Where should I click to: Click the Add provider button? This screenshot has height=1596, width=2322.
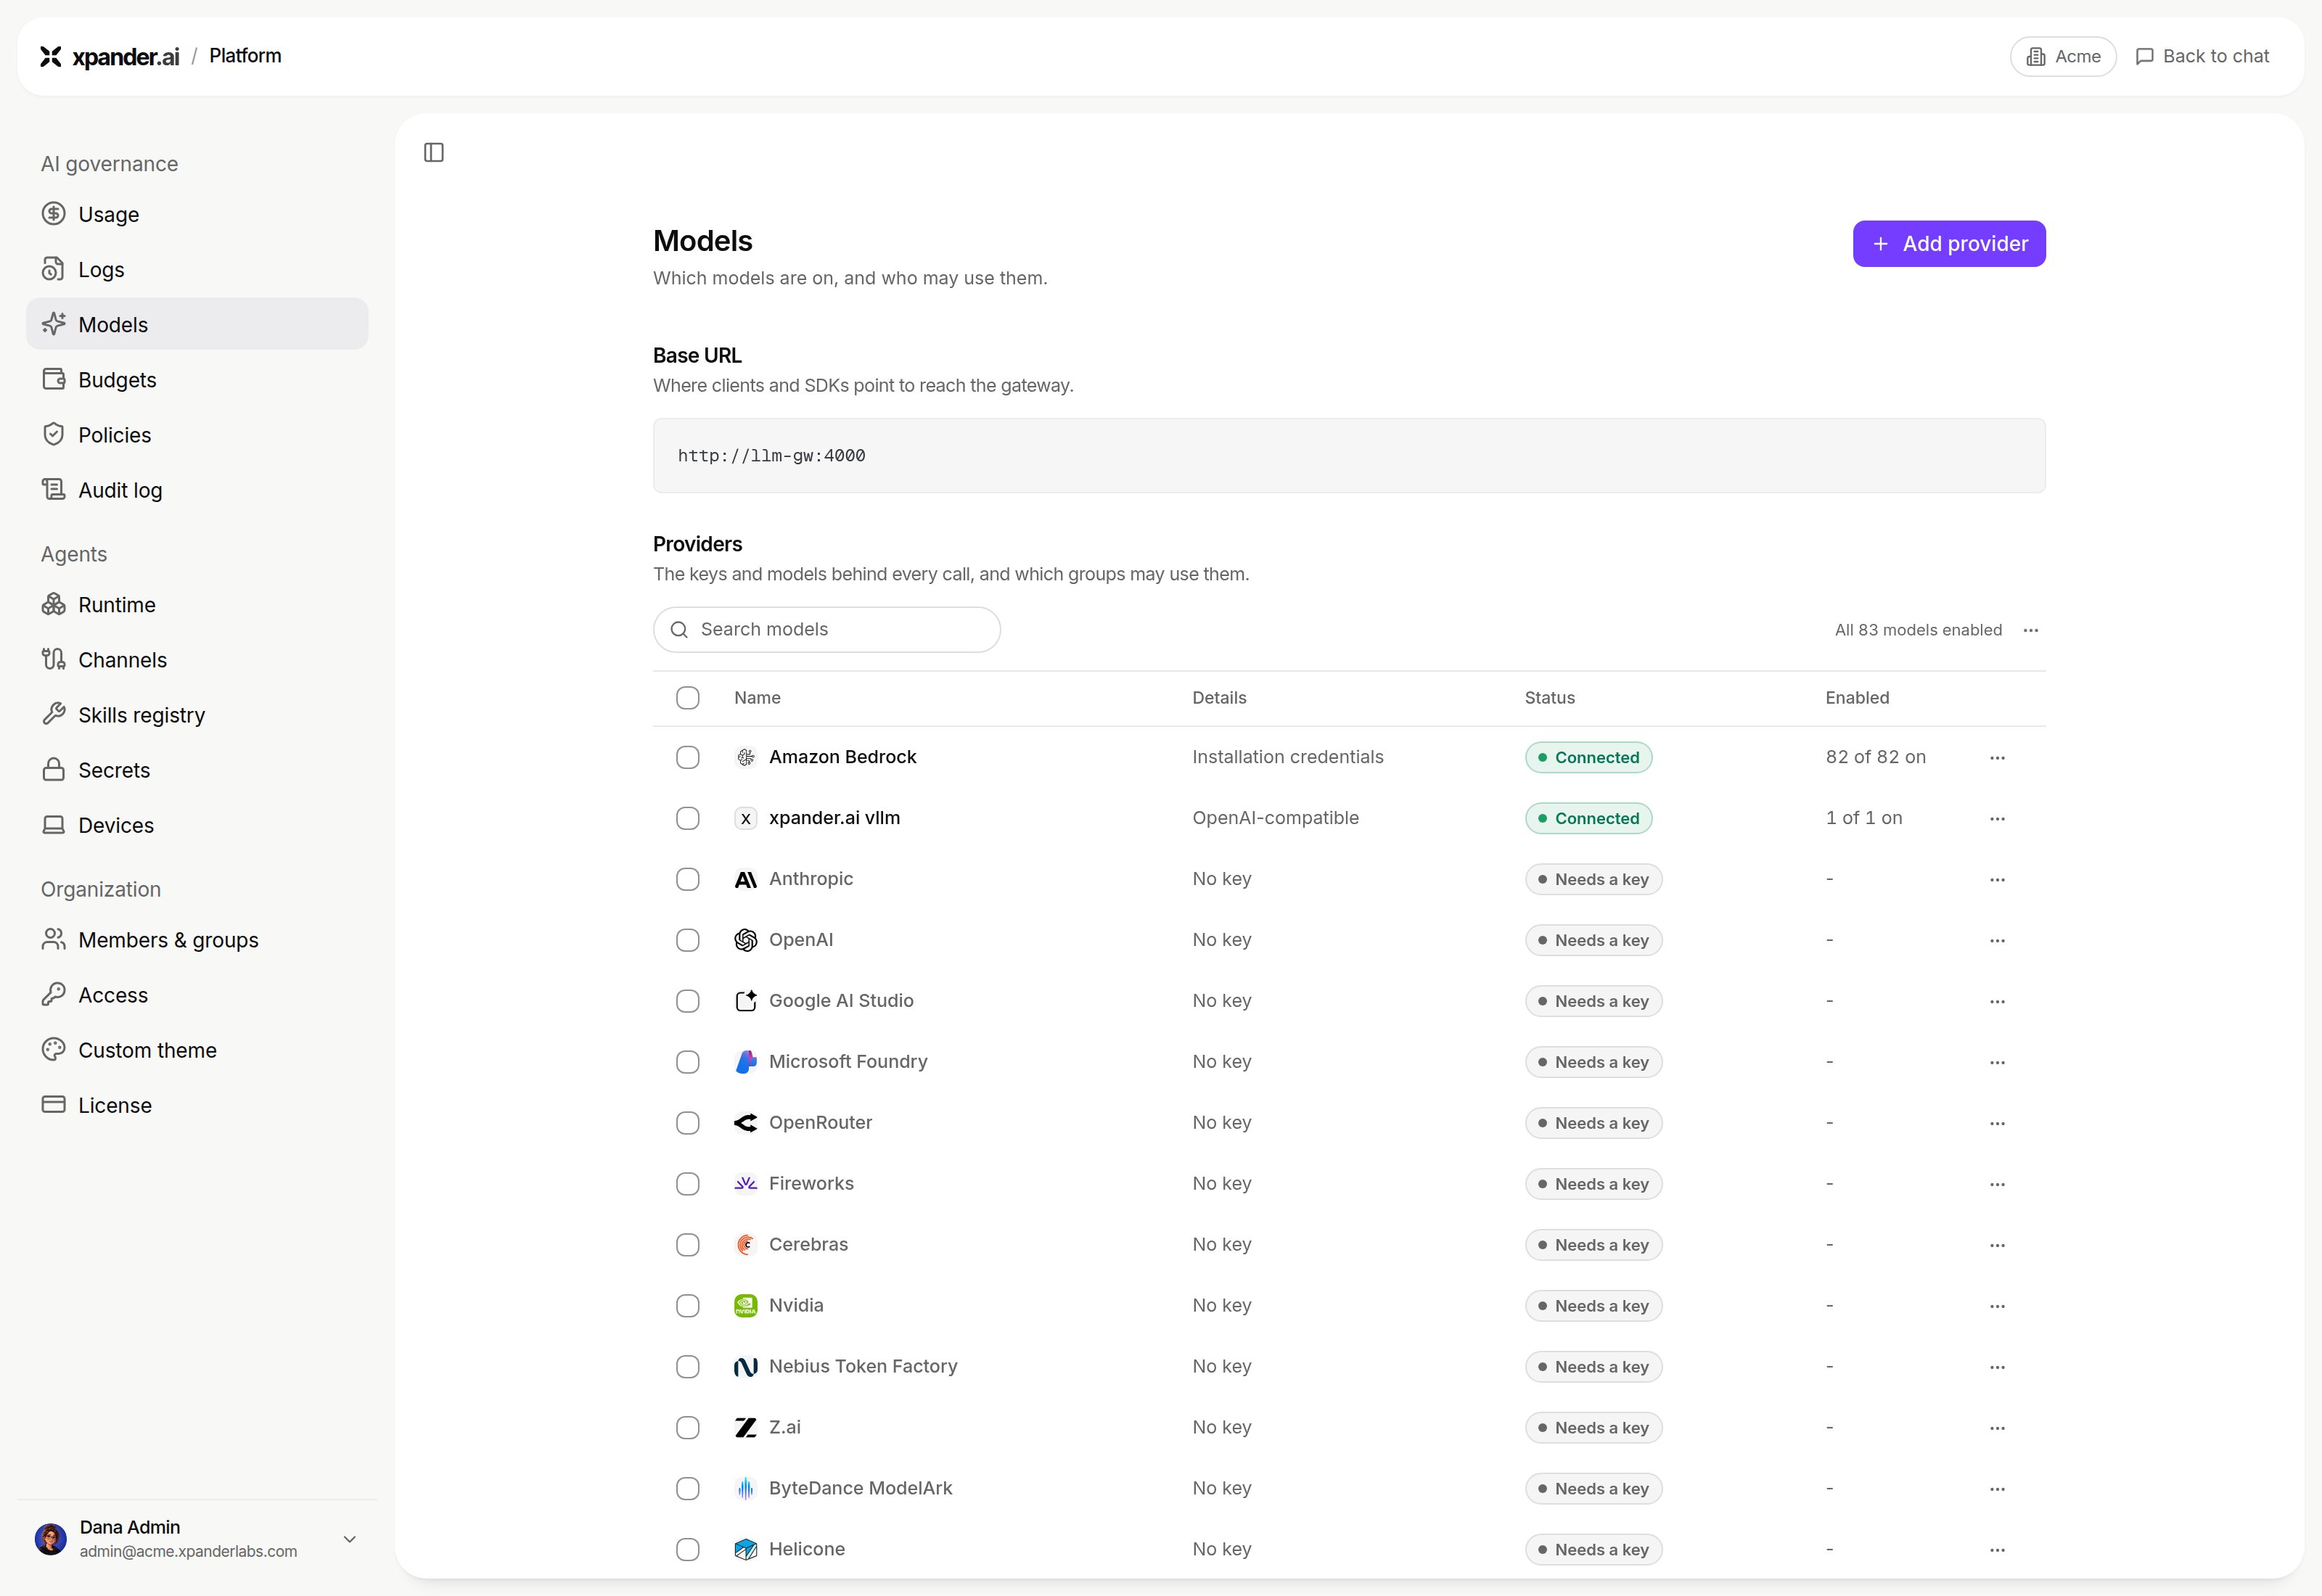pyautogui.click(x=1948, y=244)
